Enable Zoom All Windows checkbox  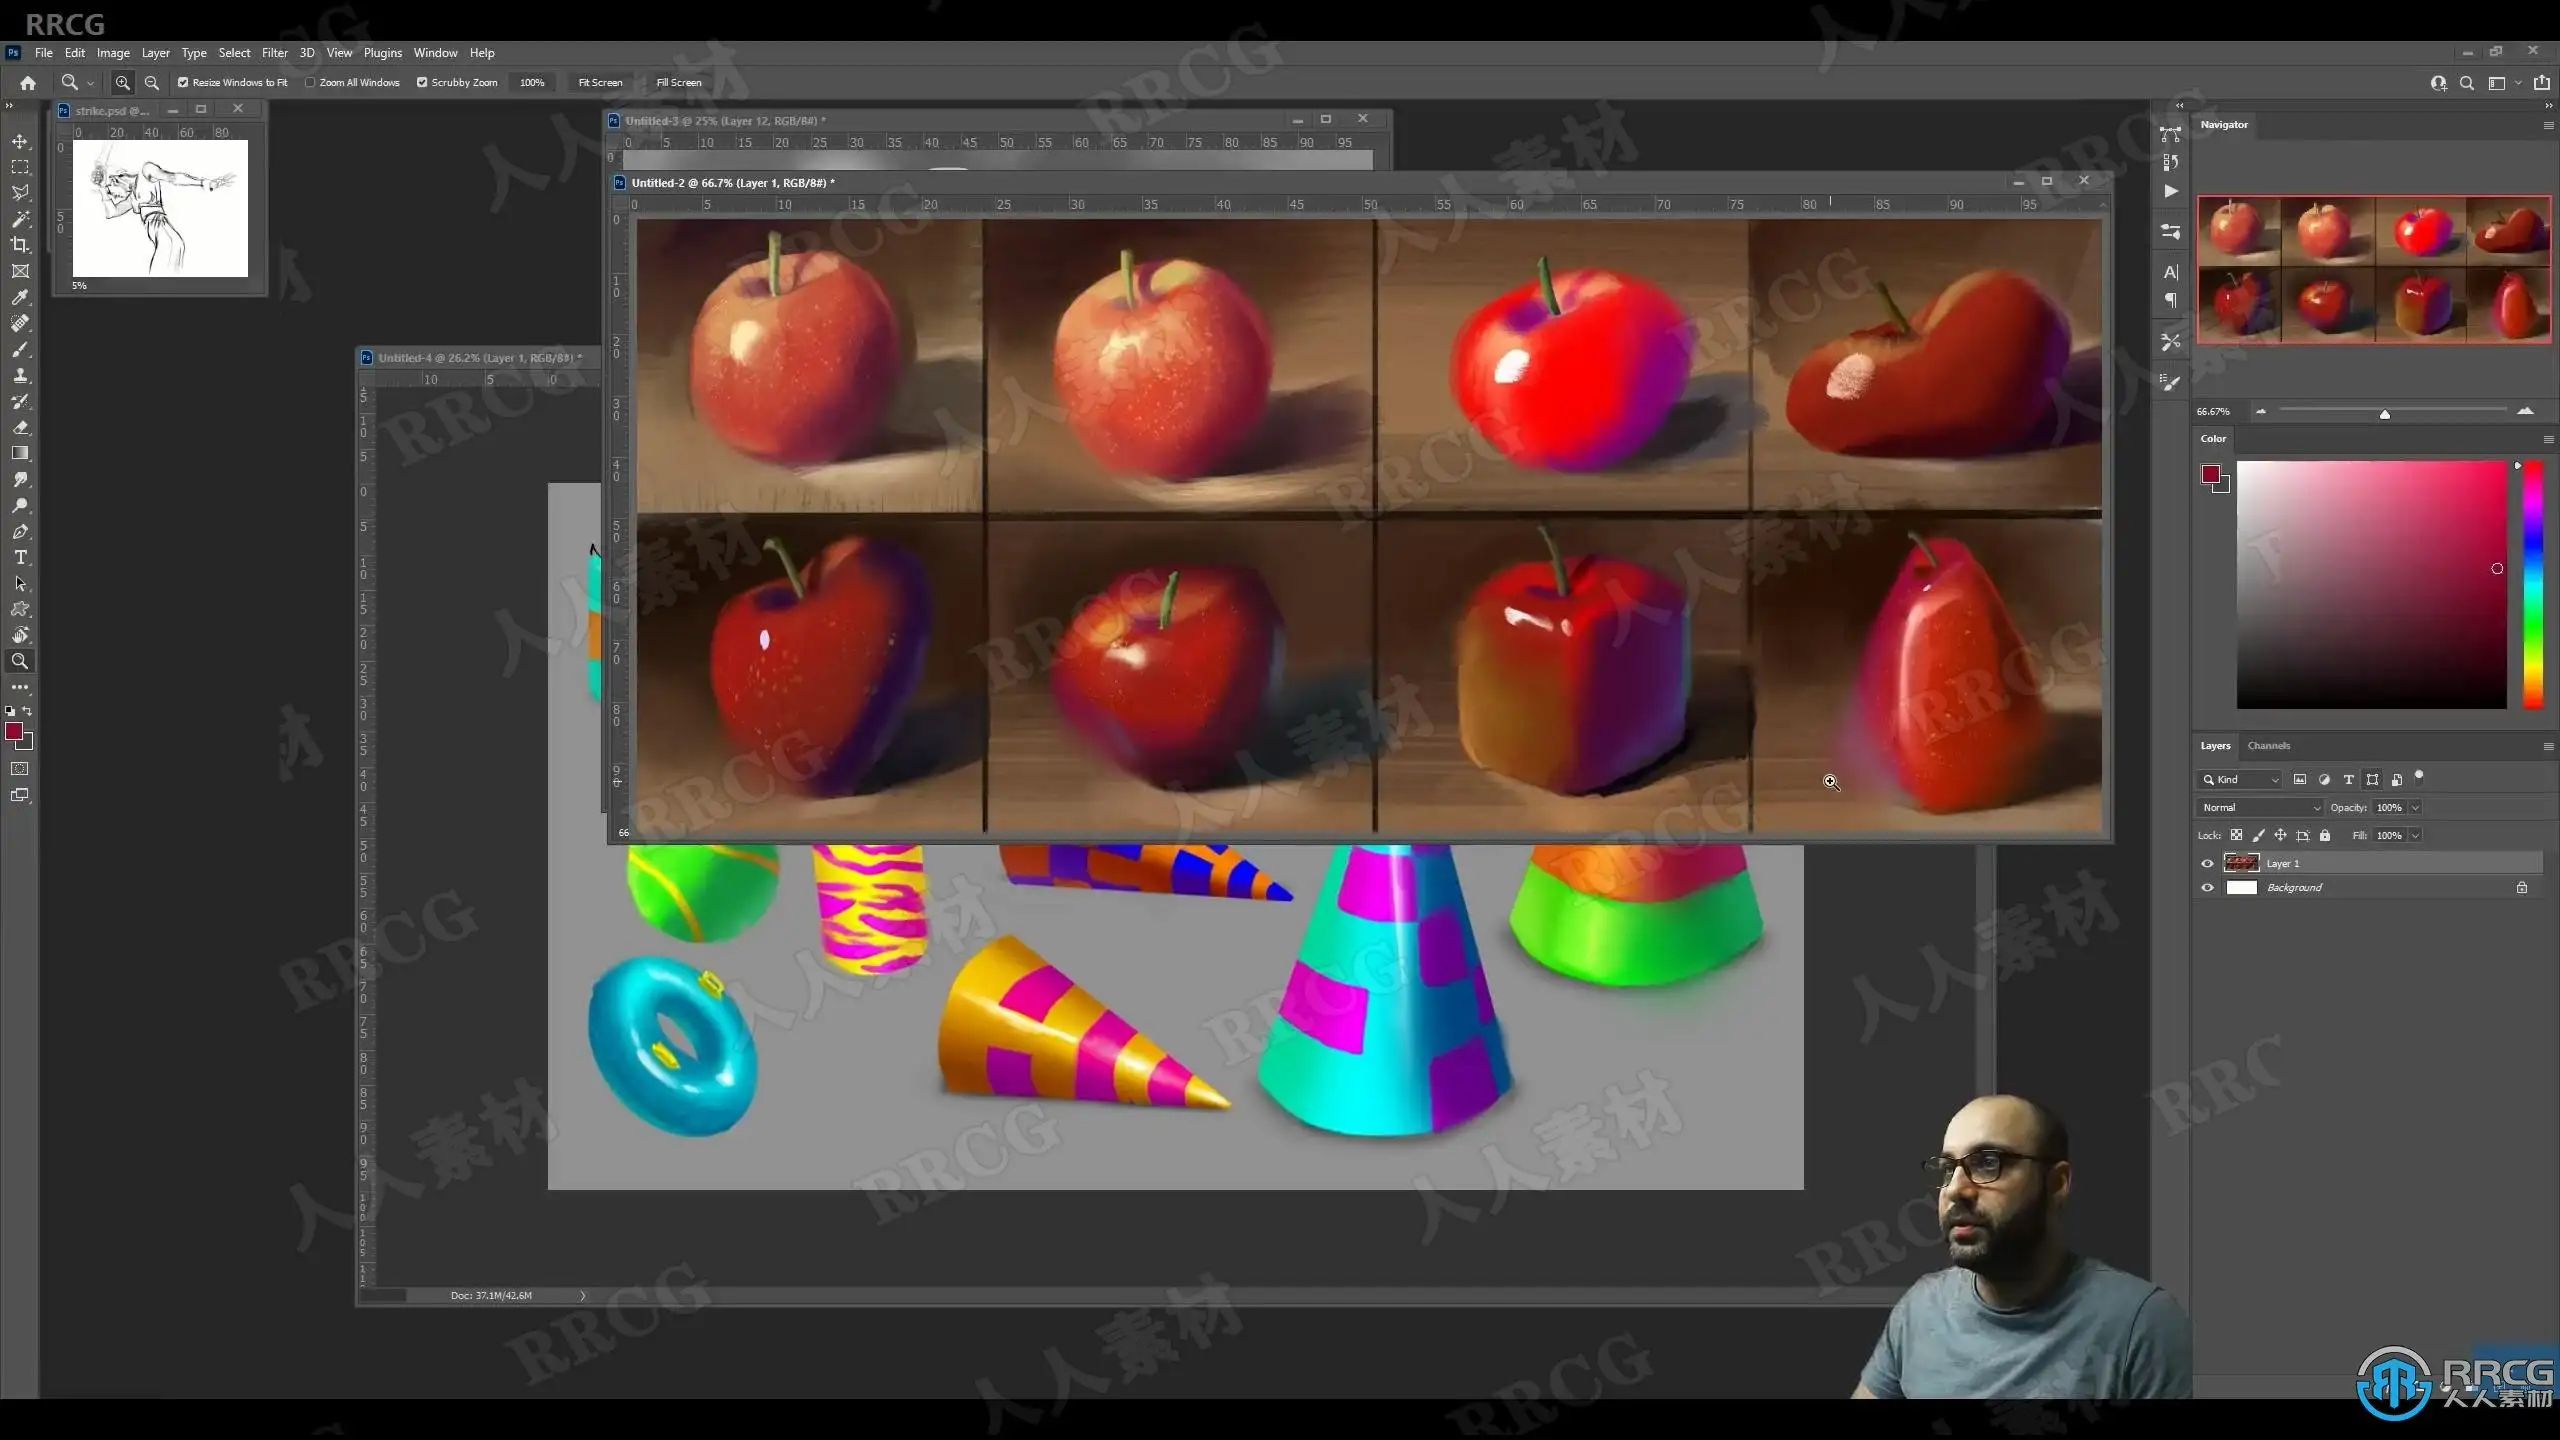tap(310, 83)
